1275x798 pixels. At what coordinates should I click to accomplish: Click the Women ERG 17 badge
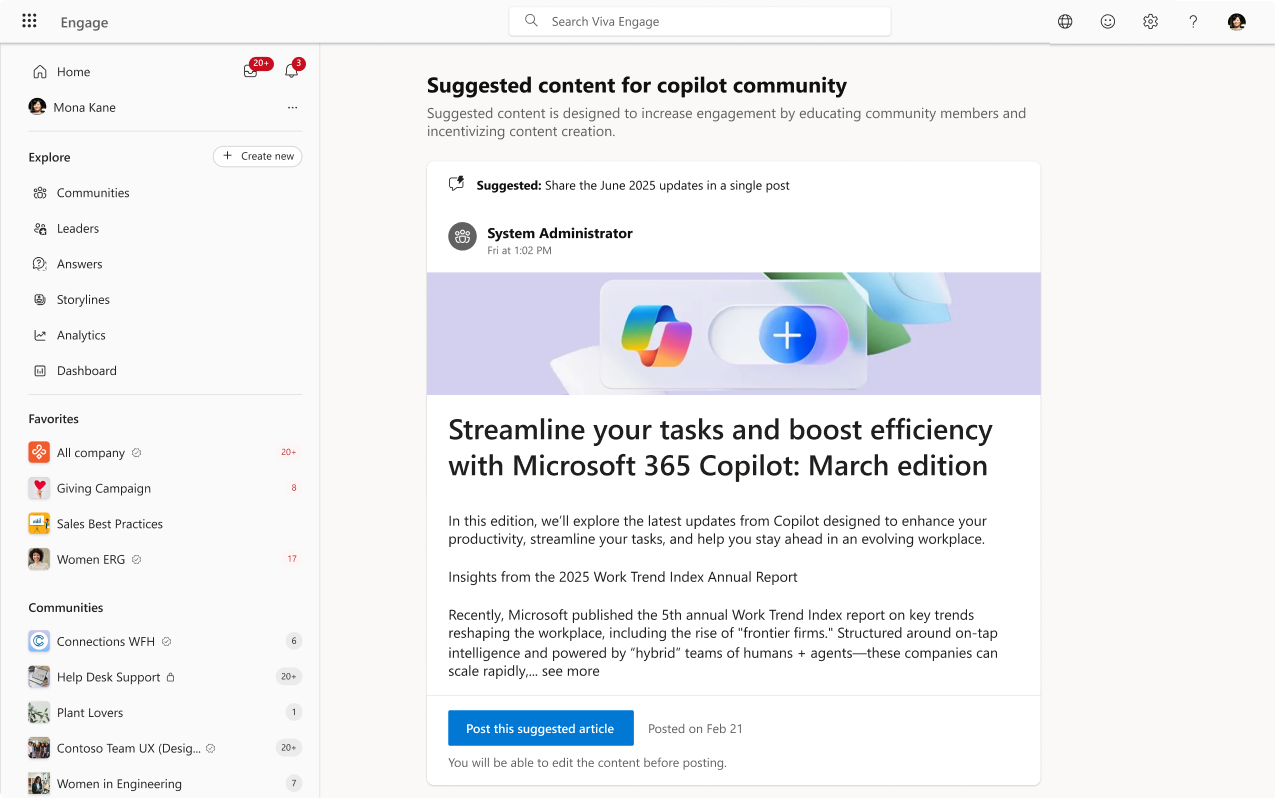click(x=292, y=560)
